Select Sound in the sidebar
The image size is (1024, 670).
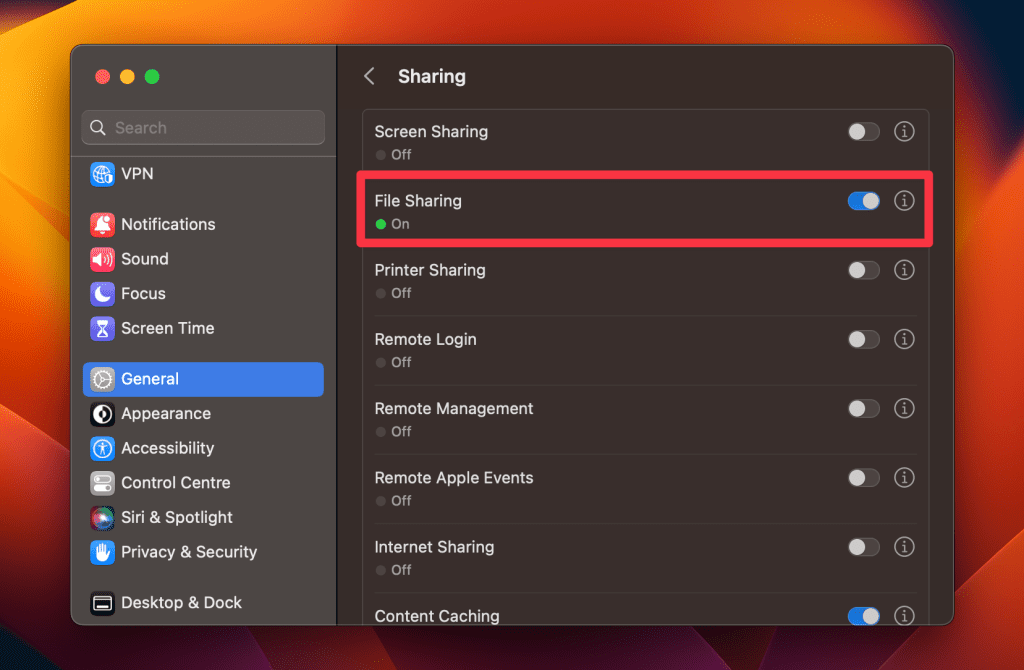point(144,259)
